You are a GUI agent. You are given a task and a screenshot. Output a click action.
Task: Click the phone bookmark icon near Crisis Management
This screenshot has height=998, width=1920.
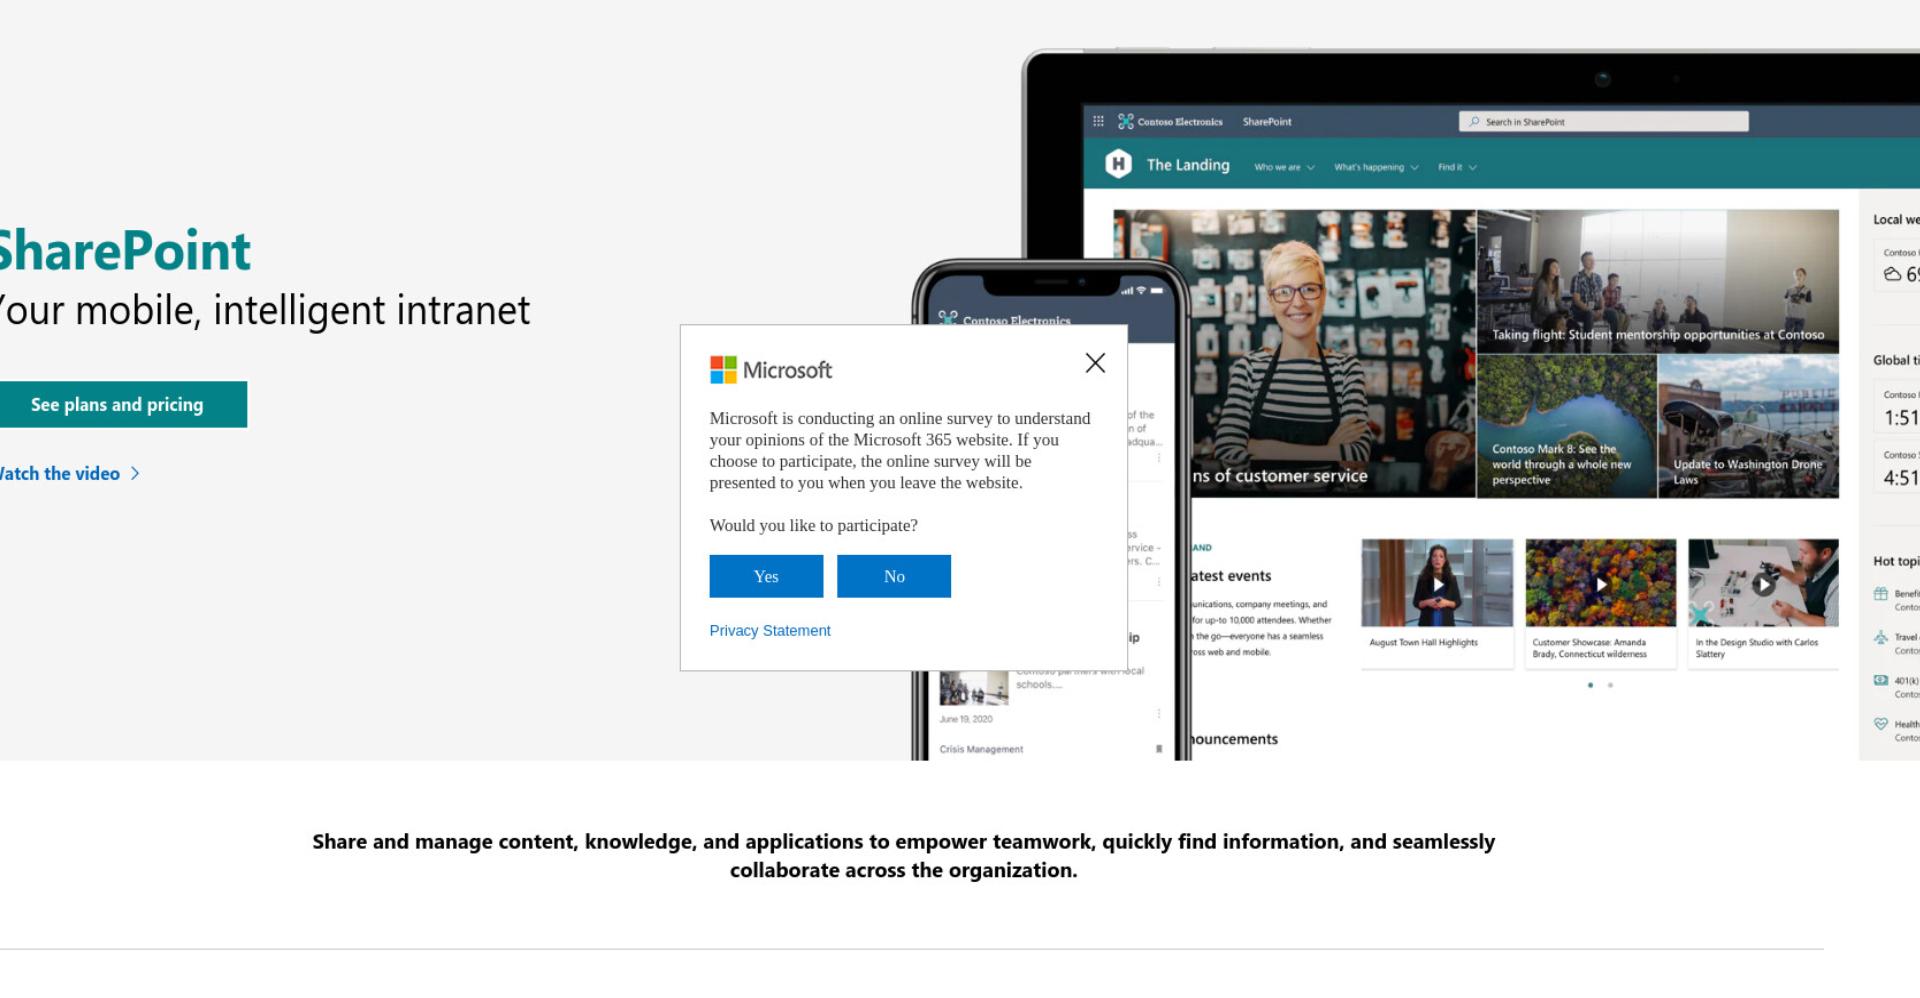coord(1159,749)
